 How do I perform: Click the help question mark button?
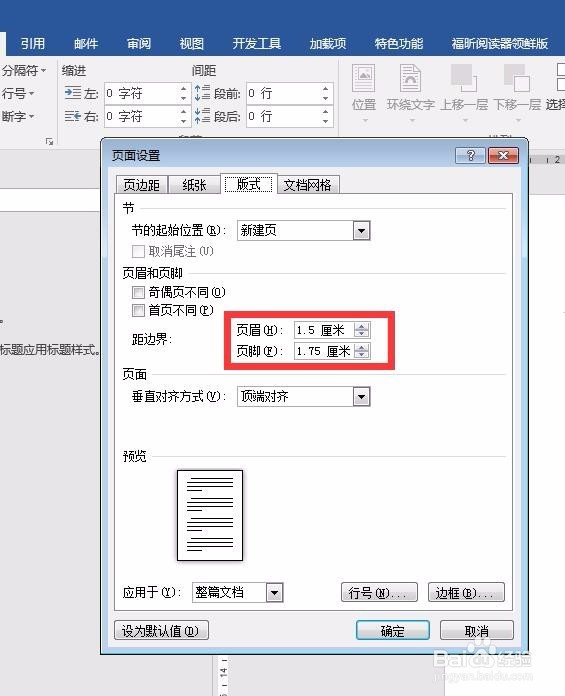pyautogui.click(x=470, y=155)
